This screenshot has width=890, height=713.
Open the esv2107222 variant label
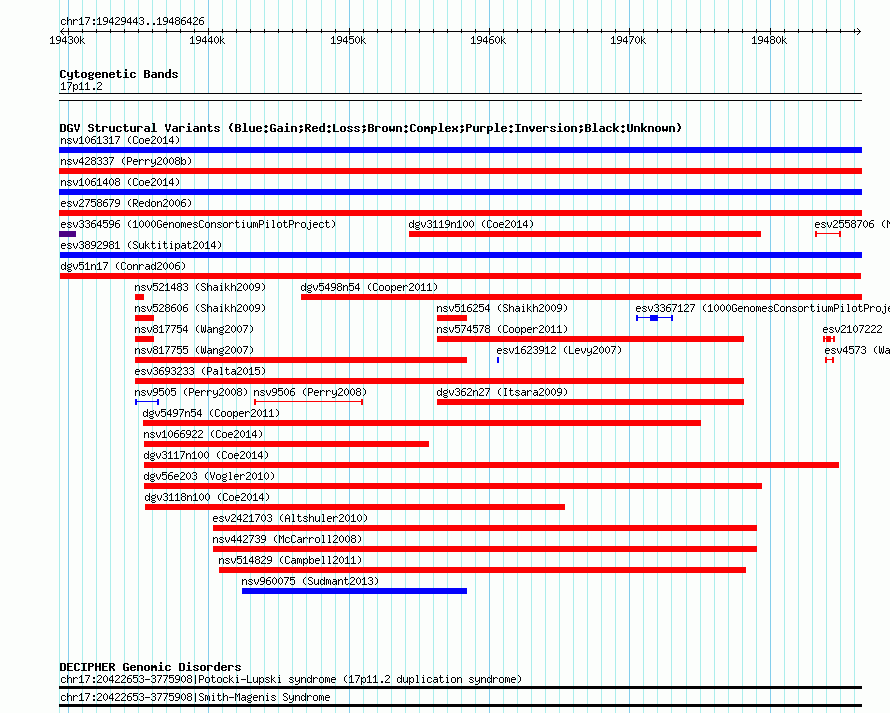[x=853, y=329]
